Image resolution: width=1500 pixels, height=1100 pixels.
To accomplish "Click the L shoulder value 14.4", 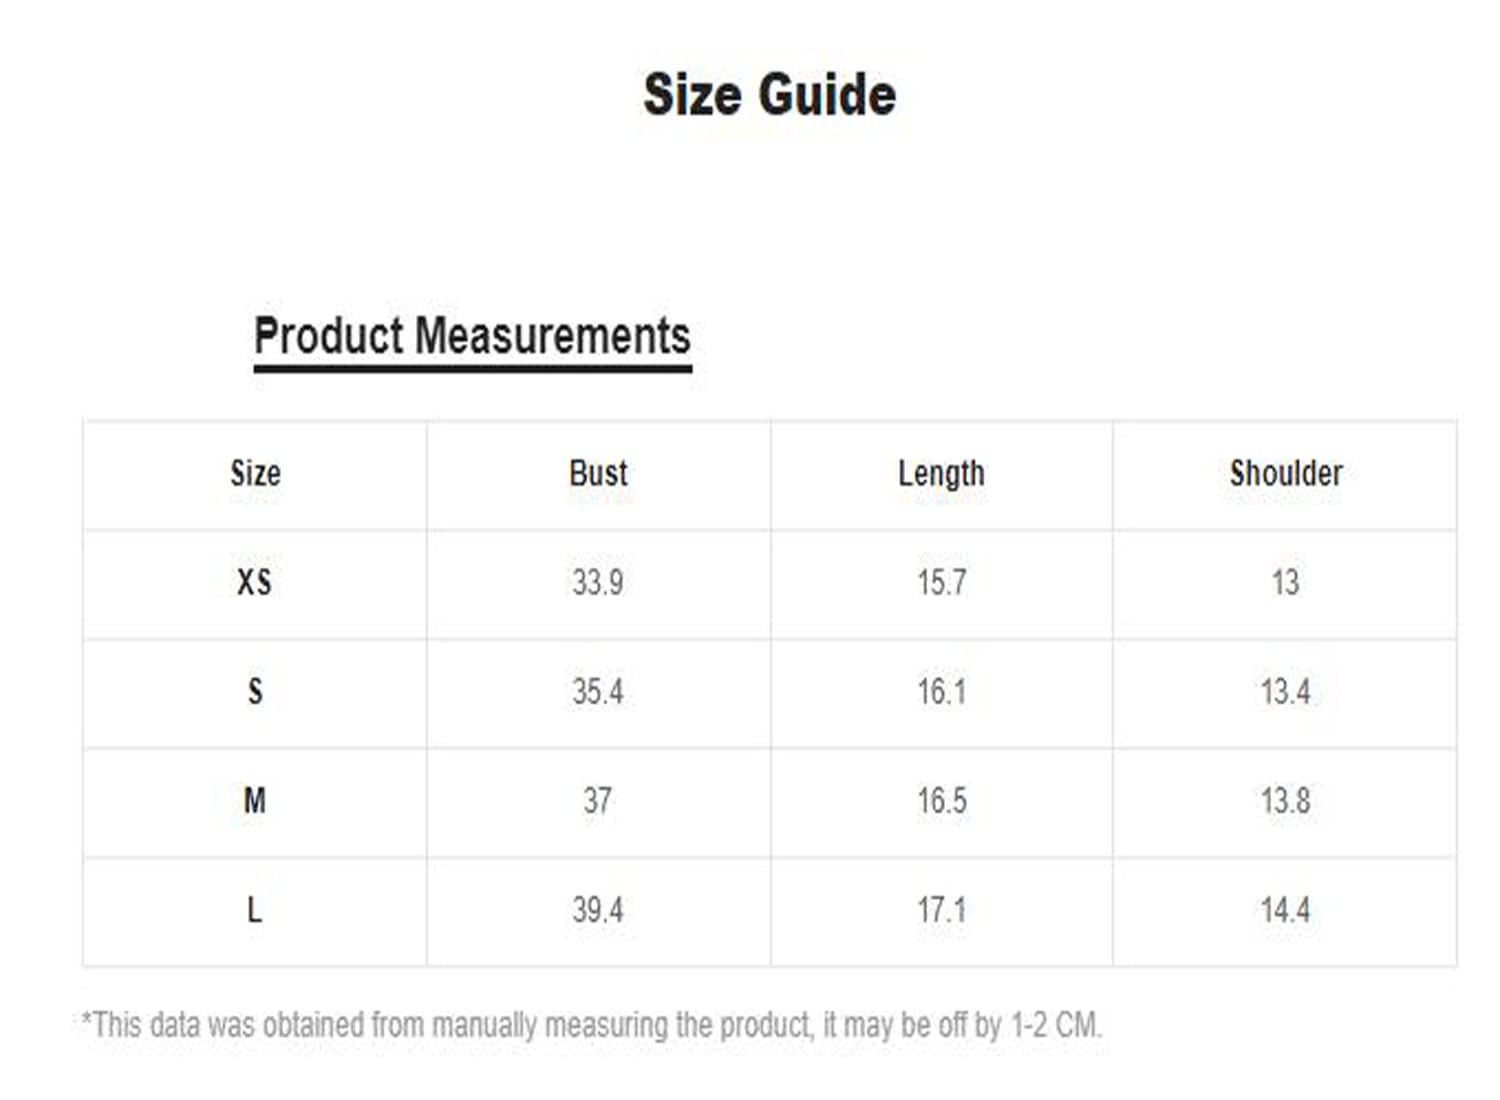I will click(x=1285, y=909).
